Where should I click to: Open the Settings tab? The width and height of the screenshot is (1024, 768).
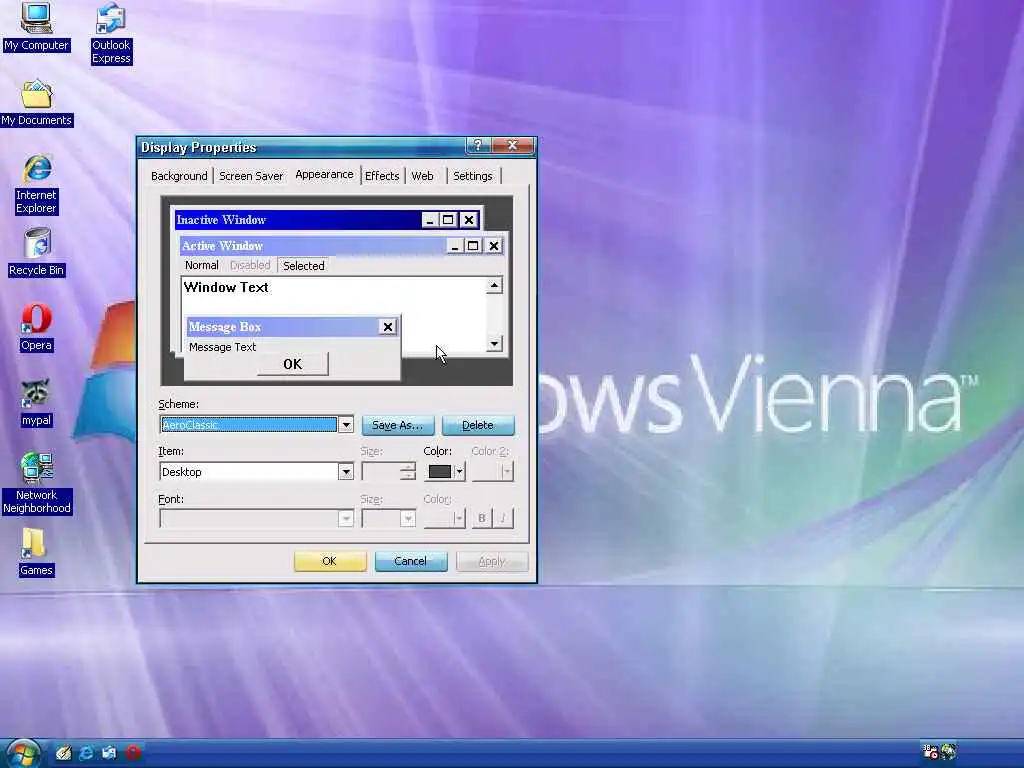point(473,176)
